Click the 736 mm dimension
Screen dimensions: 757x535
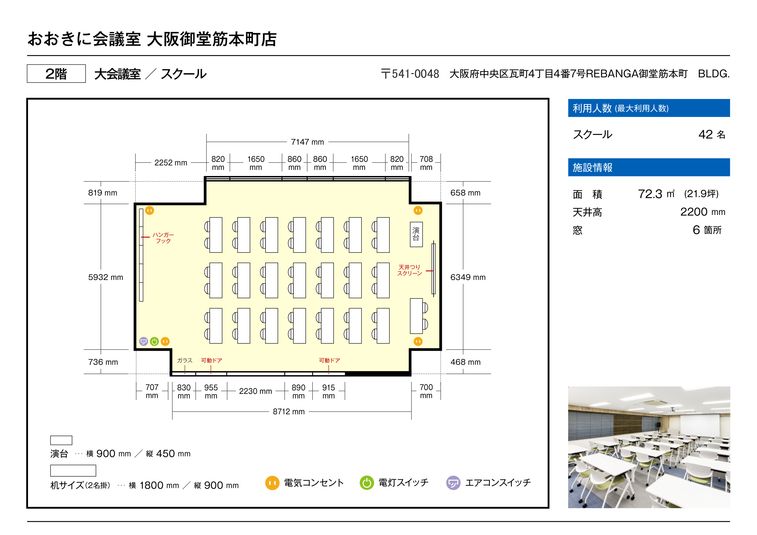pyautogui.click(x=103, y=362)
